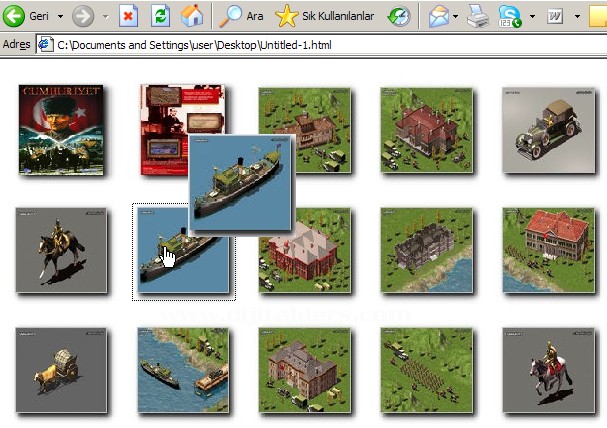Viewport: 607px width, 428px height.
Task: Open the Cumhuriyet cover thumbnail
Action: pyautogui.click(x=61, y=129)
